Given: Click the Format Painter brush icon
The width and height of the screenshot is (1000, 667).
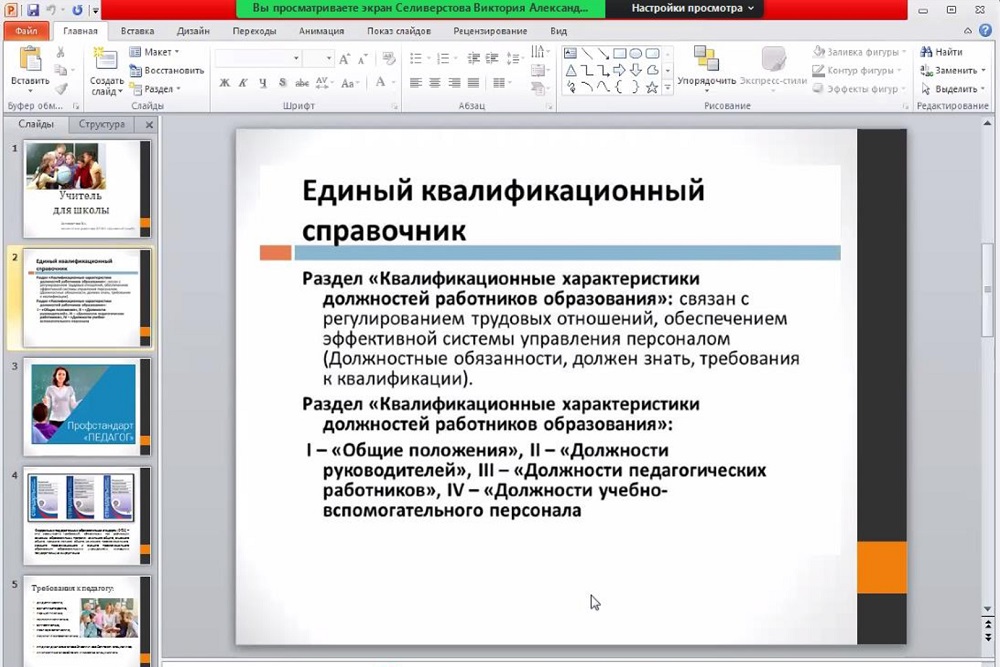Looking at the screenshot, I should tap(61, 88).
